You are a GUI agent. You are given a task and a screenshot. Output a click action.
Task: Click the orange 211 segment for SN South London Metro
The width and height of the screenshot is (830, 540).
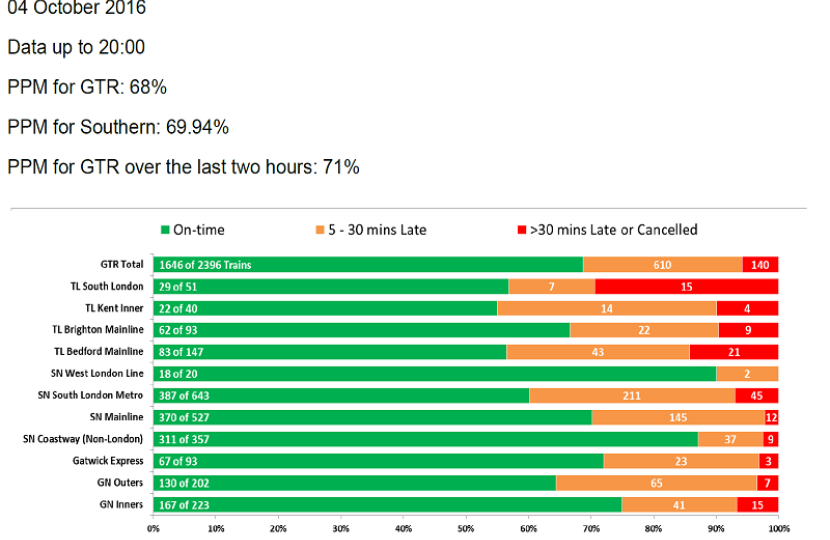pos(632,395)
